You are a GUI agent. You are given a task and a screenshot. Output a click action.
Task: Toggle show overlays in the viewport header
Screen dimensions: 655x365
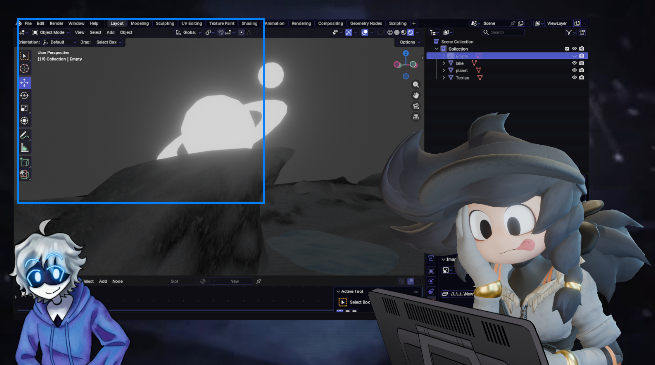coord(365,32)
